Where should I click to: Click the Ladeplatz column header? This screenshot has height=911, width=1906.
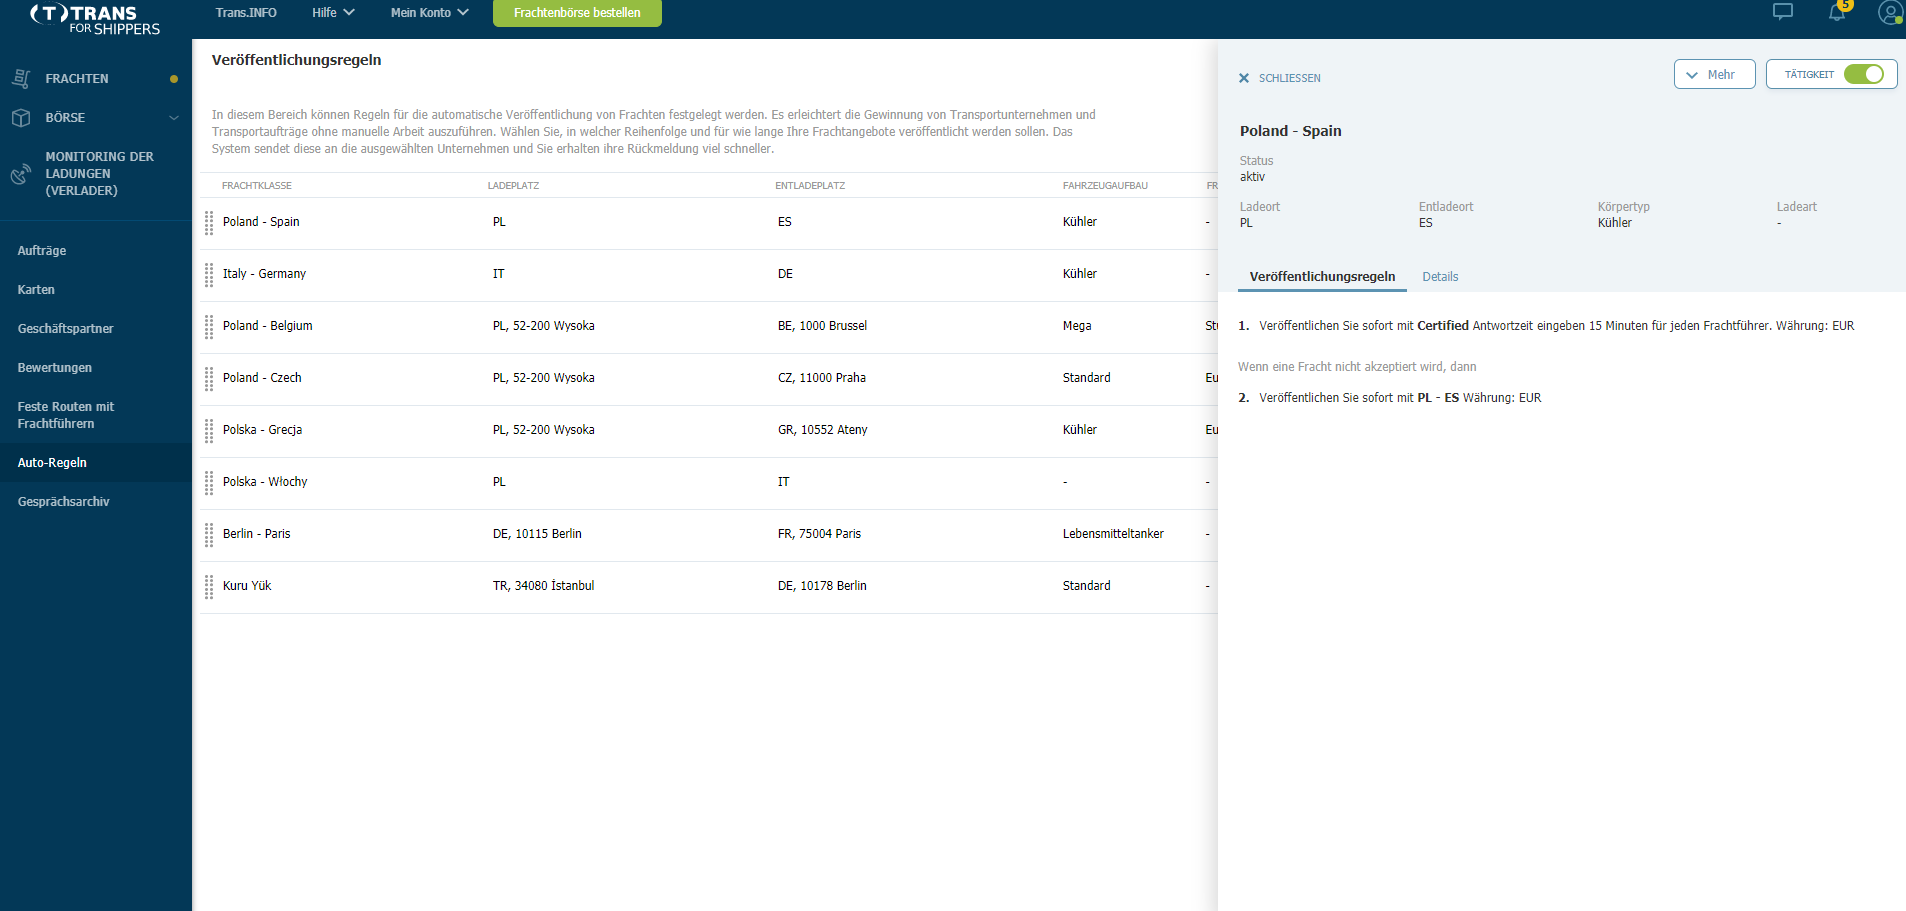pyautogui.click(x=513, y=186)
